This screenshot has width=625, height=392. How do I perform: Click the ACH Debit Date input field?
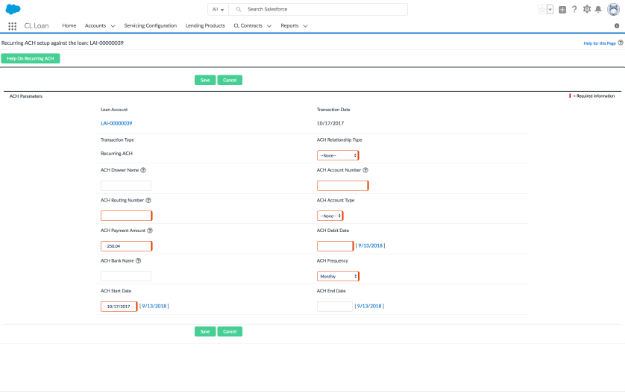tap(335, 246)
